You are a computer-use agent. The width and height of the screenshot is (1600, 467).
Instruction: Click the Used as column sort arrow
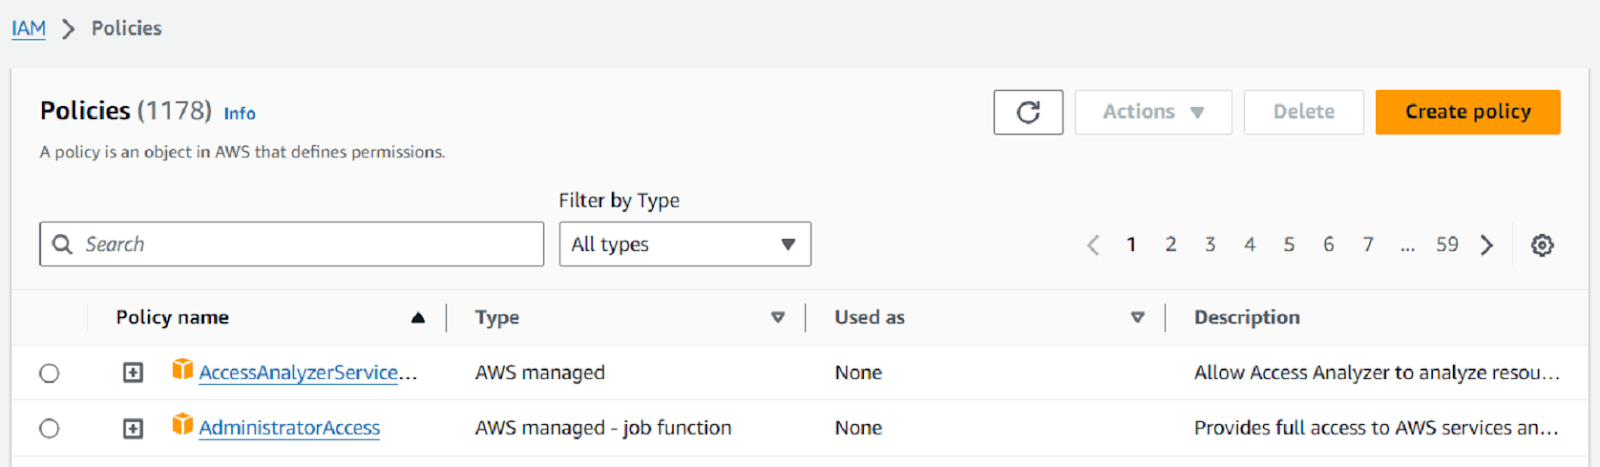pyautogui.click(x=1137, y=318)
